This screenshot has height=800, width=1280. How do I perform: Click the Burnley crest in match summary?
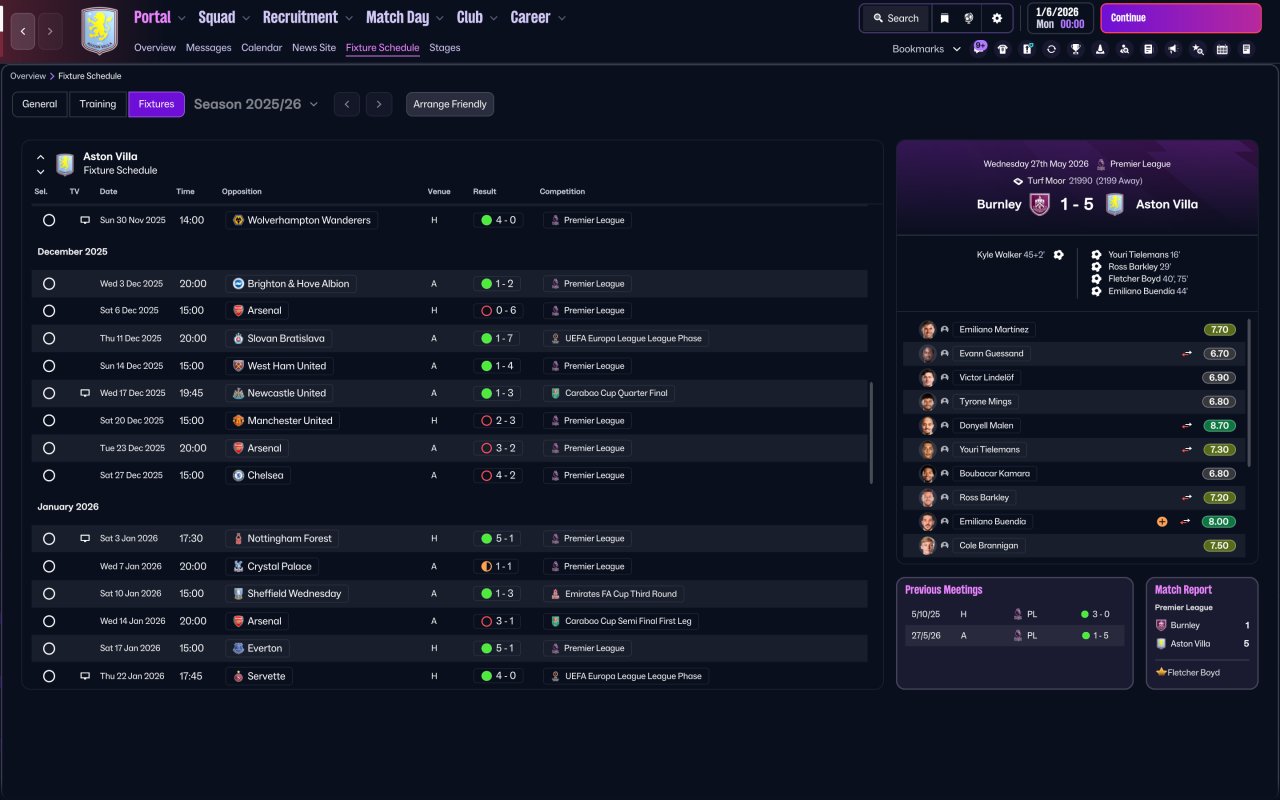1040,204
